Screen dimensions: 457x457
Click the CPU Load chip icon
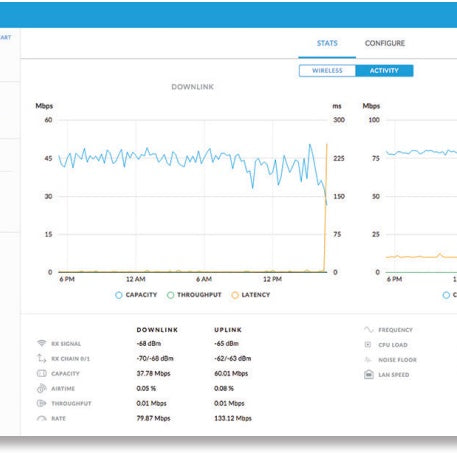click(x=368, y=345)
